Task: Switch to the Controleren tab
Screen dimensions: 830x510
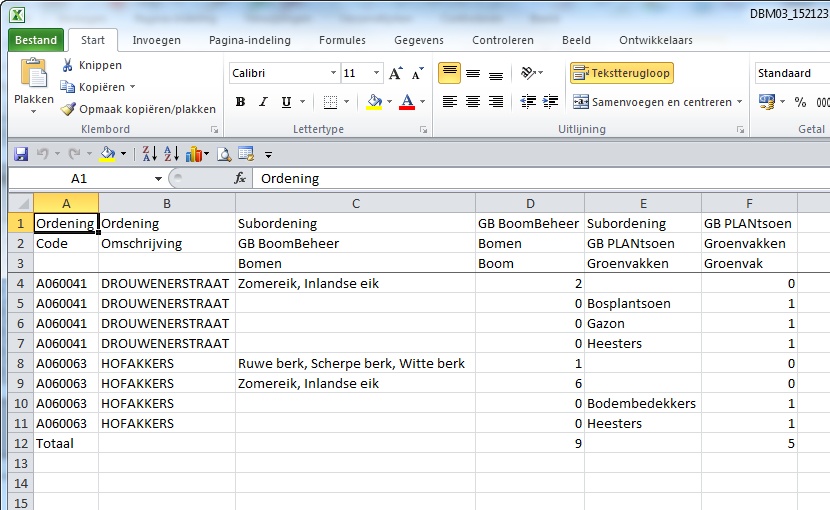Action: [x=503, y=40]
